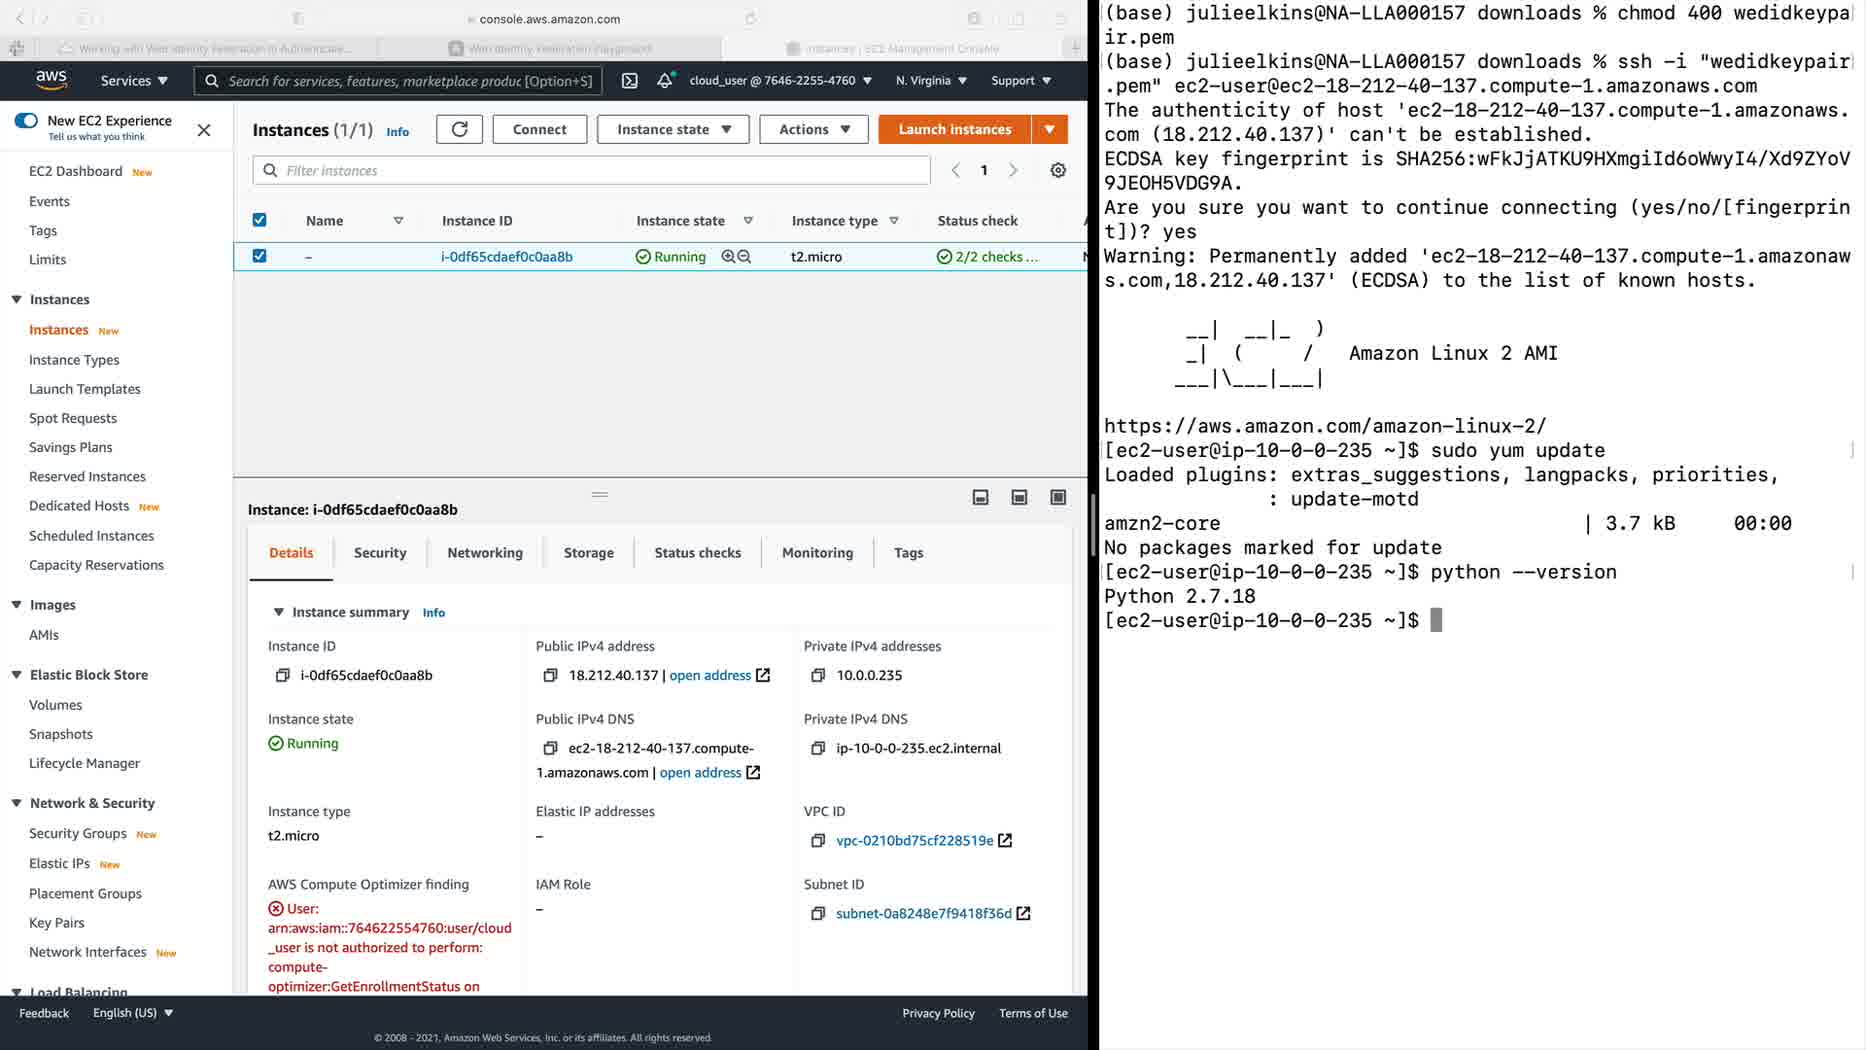Click the Connect button

pos(540,129)
